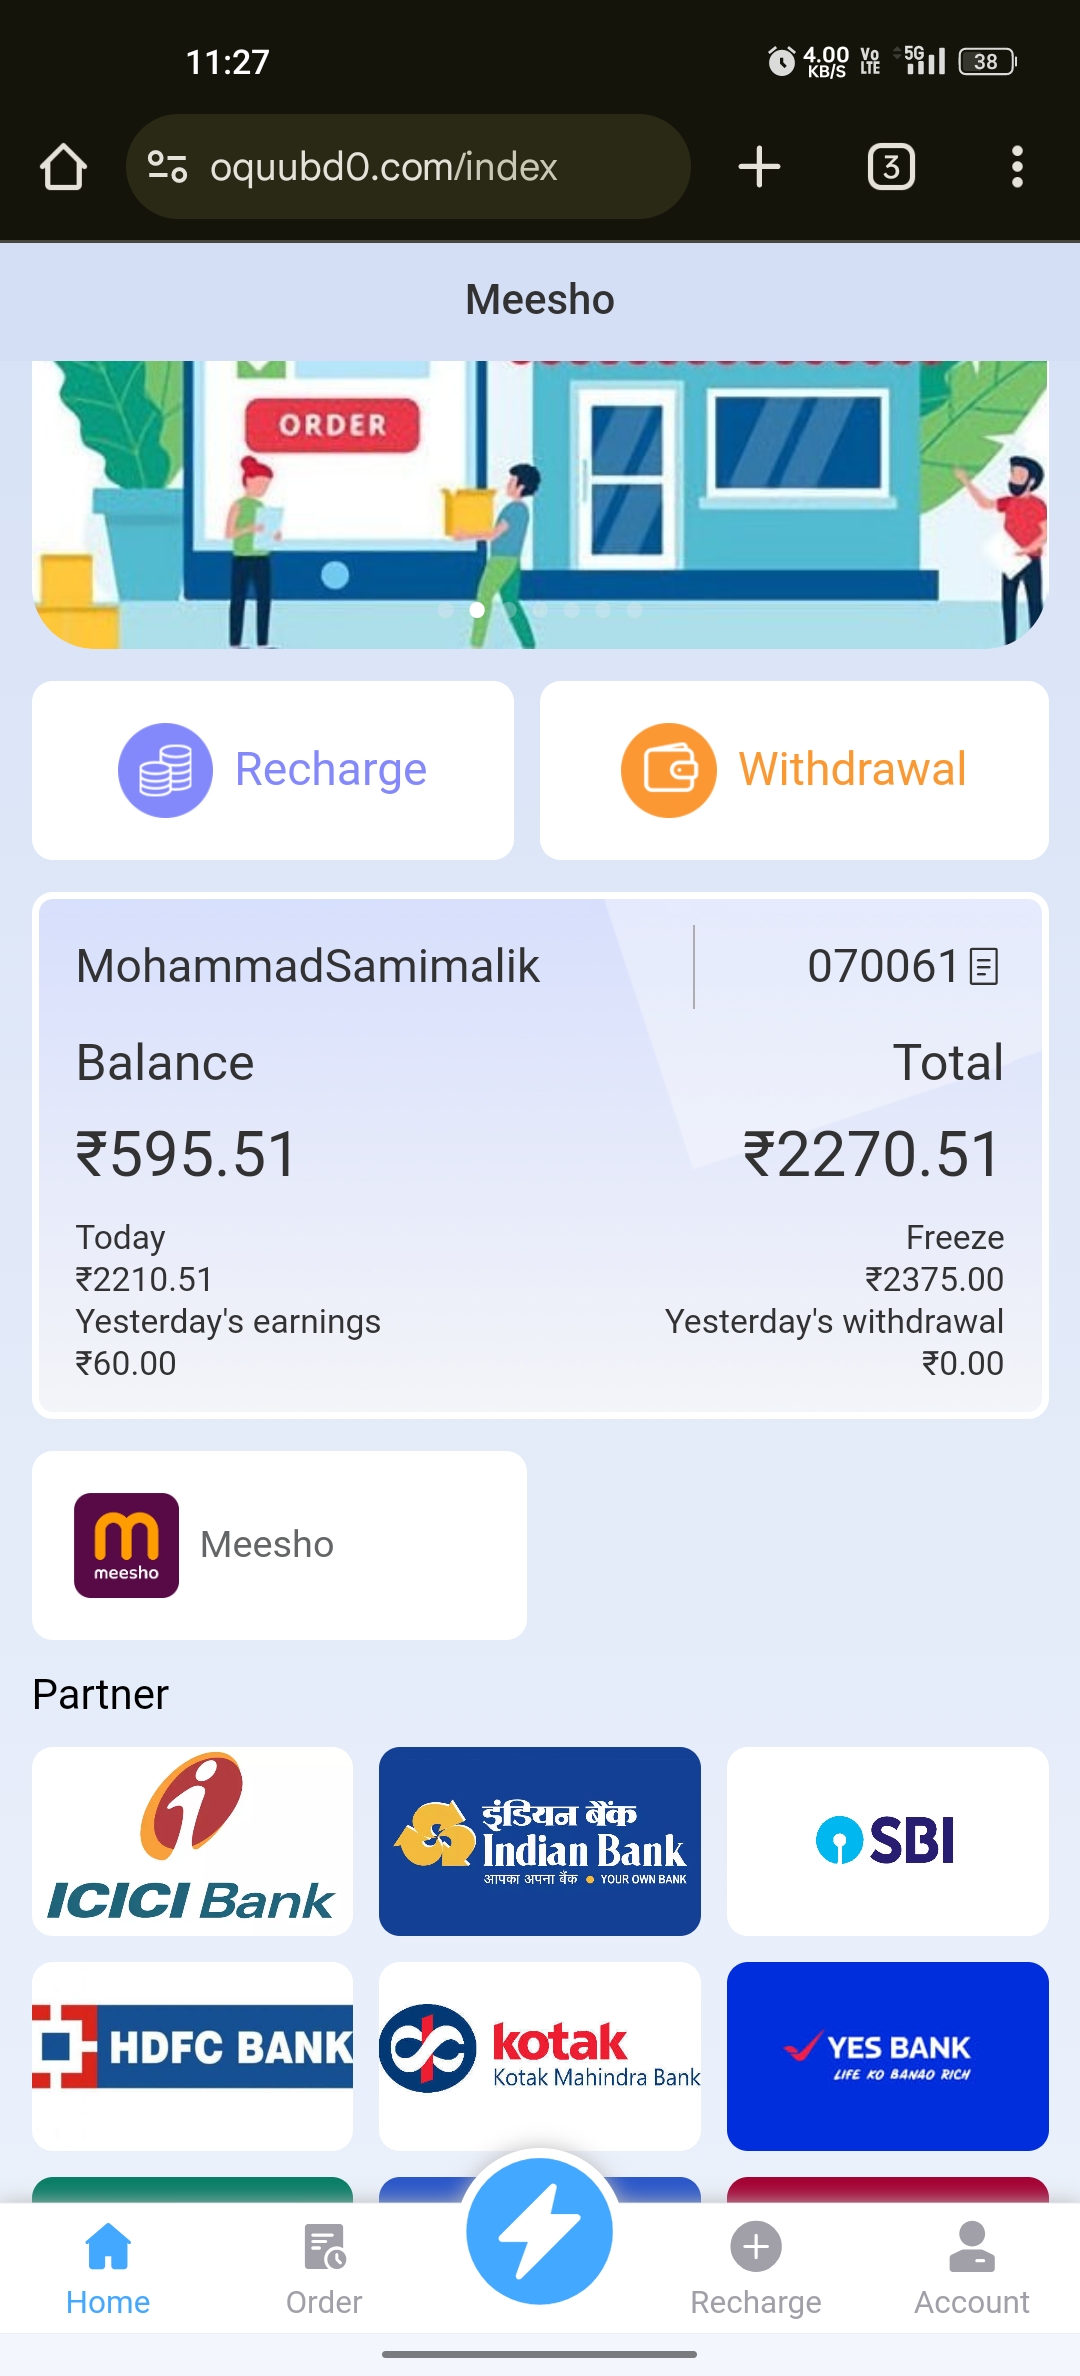Select the second banner carousel dot
The height and width of the screenshot is (2376, 1080).
(x=477, y=610)
